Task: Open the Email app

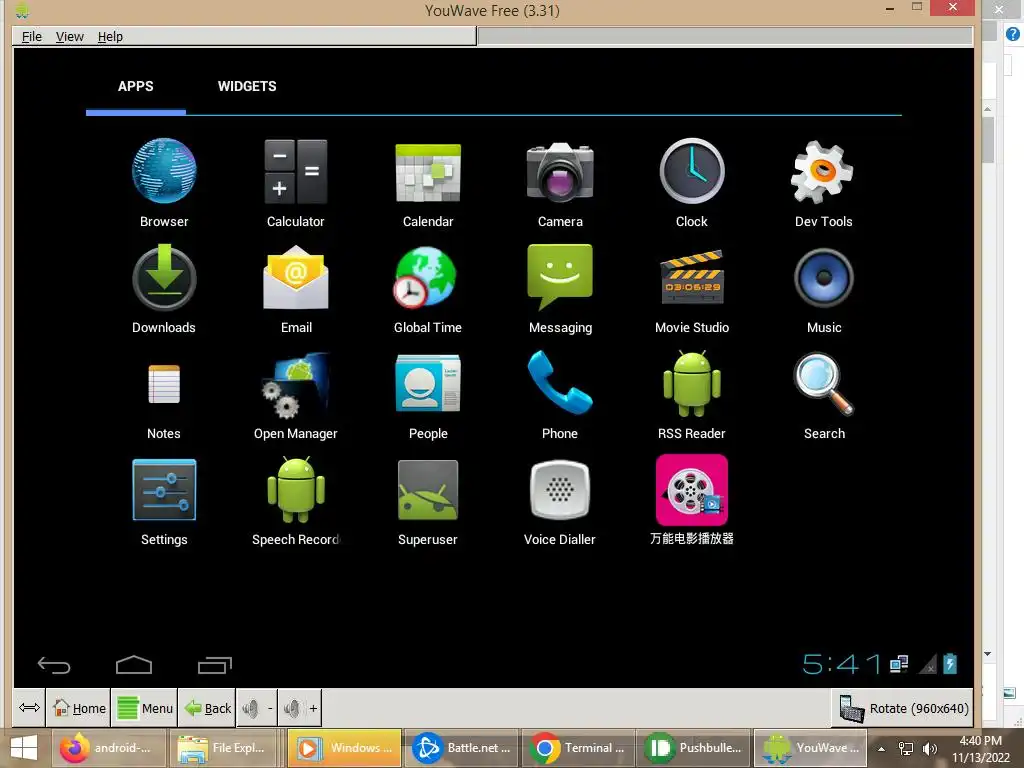Action: pyautogui.click(x=296, y=289)
